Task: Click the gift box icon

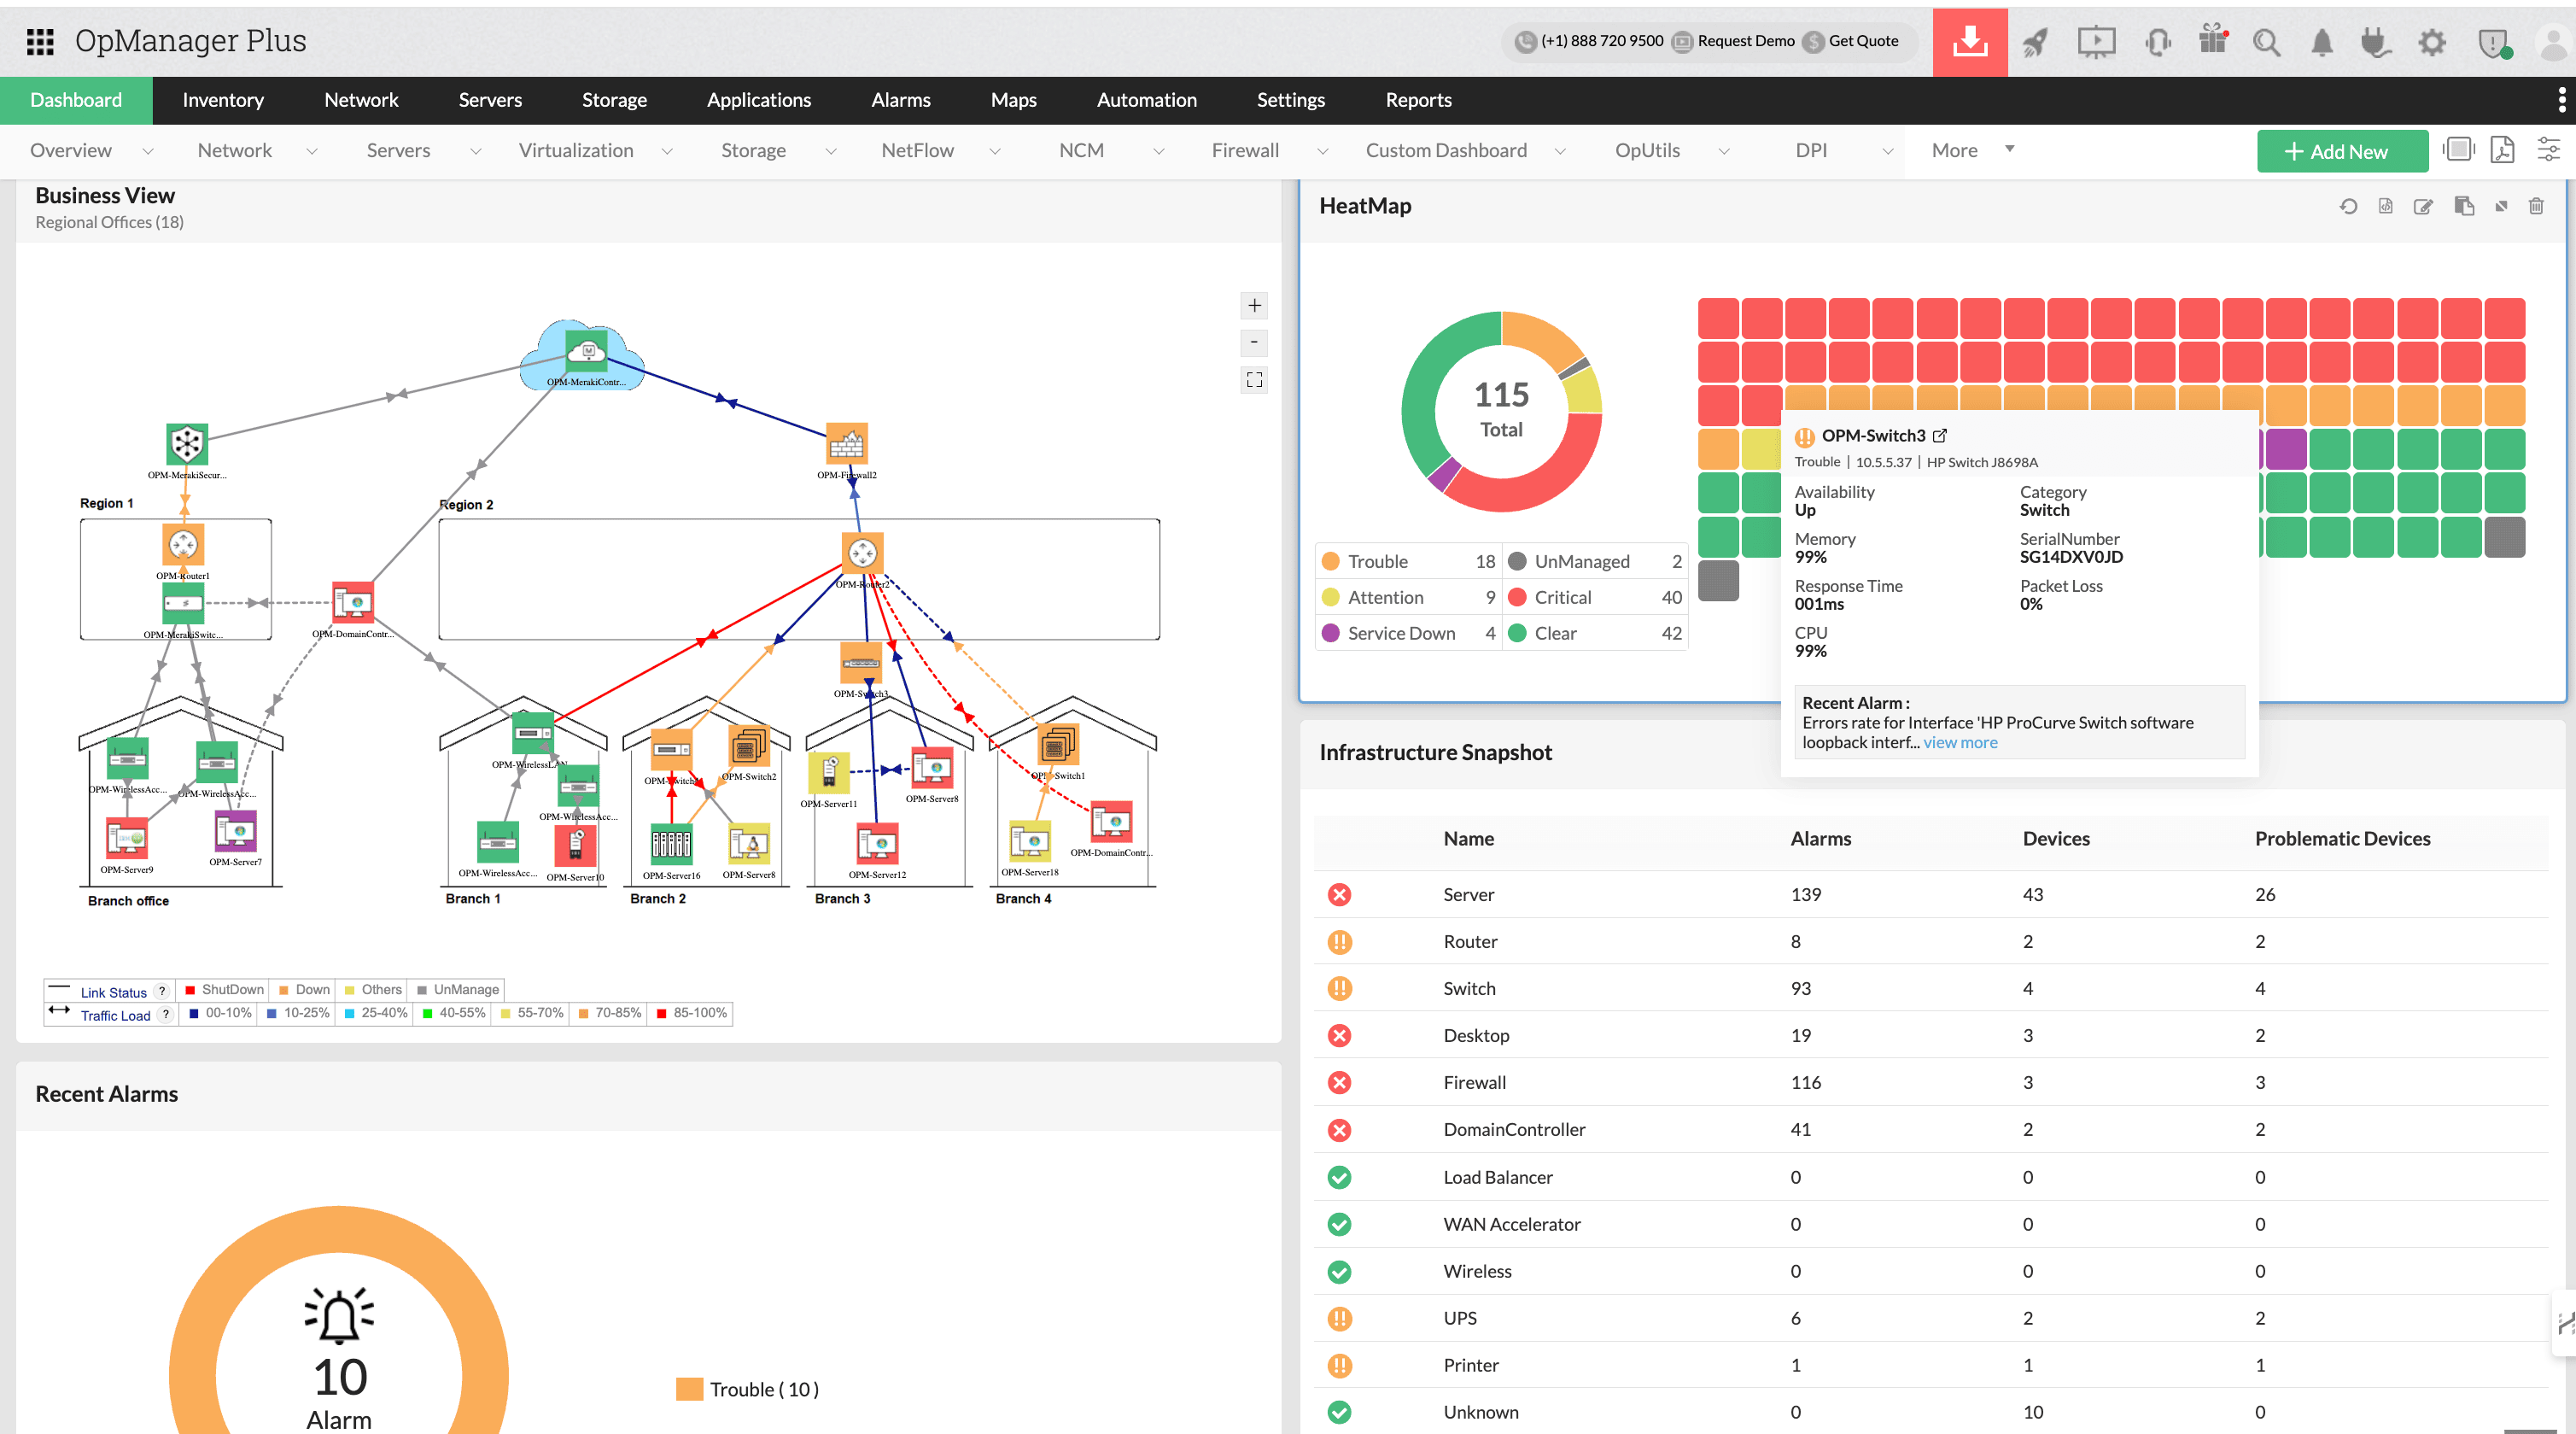Action: (x=2213, y=40)
